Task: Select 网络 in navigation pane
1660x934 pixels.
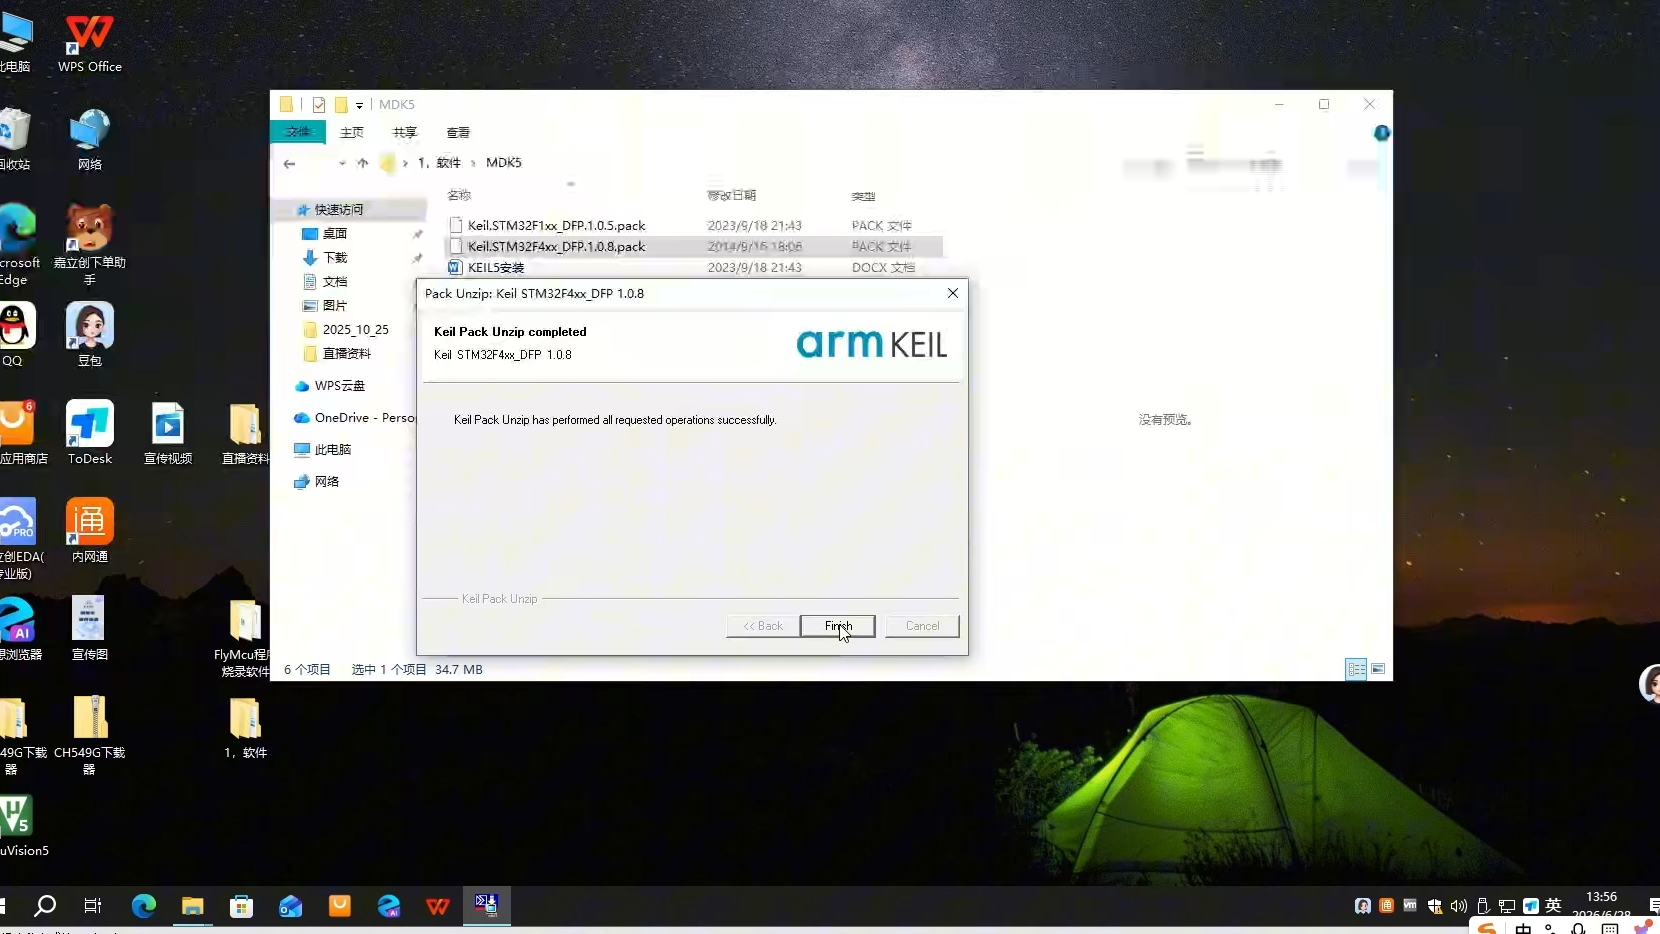Action: (x=326, y=481)
